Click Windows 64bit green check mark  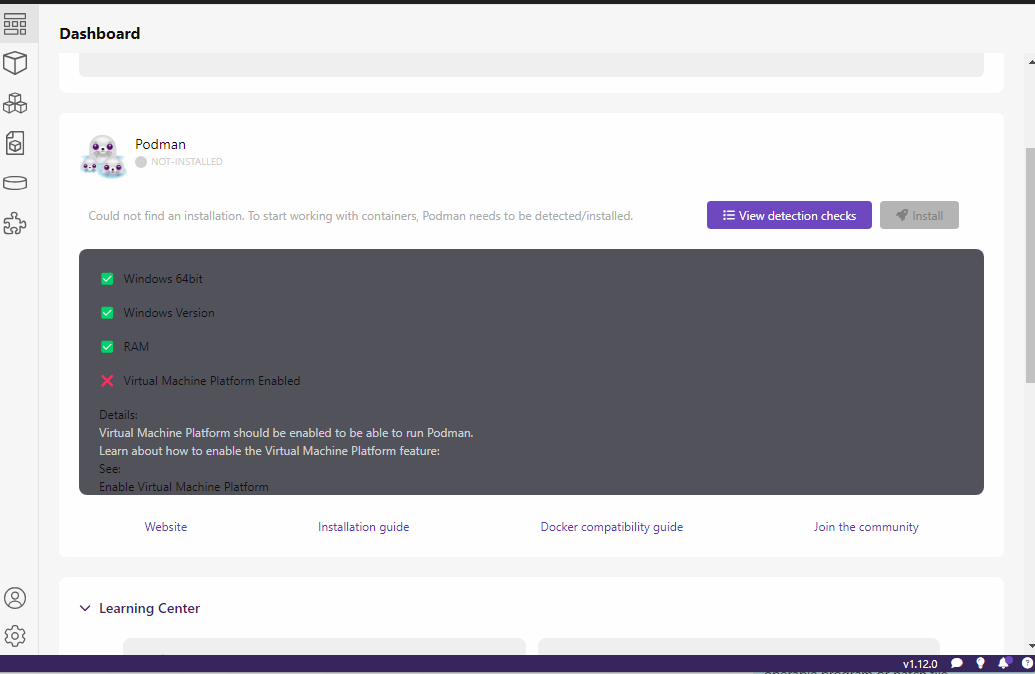(107, 279)
